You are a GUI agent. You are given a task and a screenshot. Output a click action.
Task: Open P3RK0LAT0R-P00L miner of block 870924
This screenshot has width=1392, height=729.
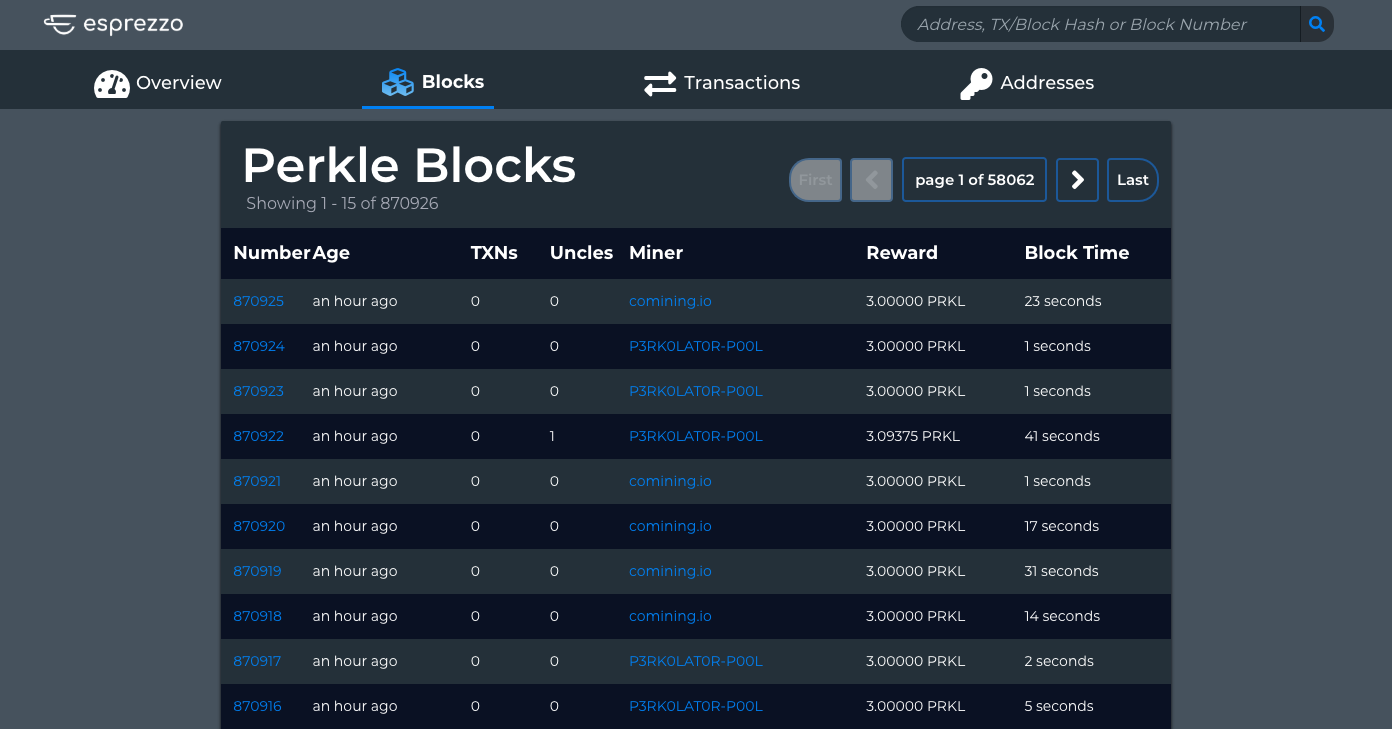[x=696, y=346]
